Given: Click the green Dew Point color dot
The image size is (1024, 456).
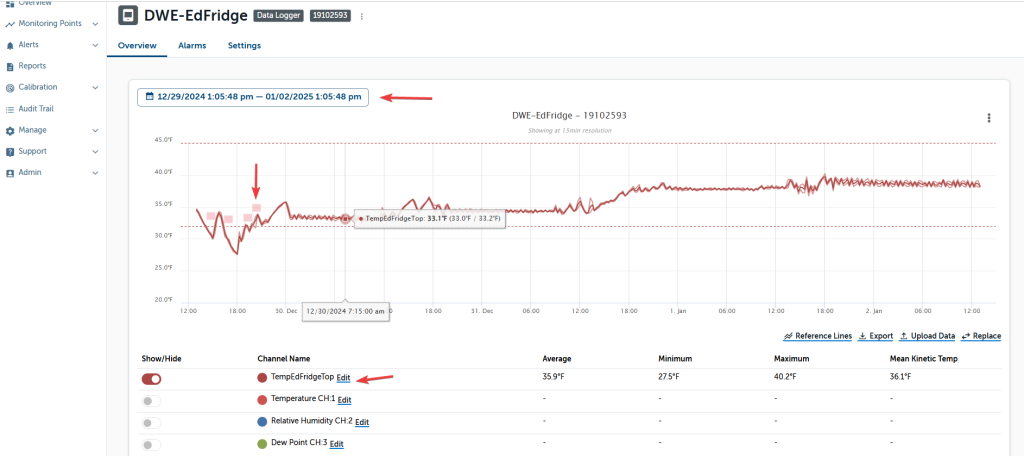Looking at the screenshot, I should click(263, 443).
